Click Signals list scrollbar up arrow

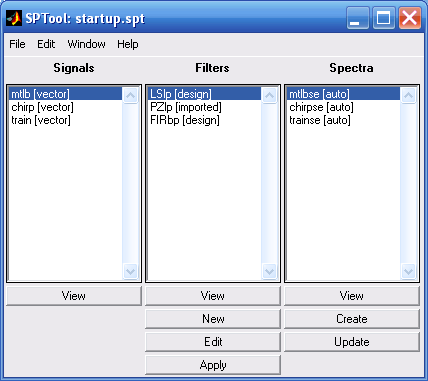130,96
